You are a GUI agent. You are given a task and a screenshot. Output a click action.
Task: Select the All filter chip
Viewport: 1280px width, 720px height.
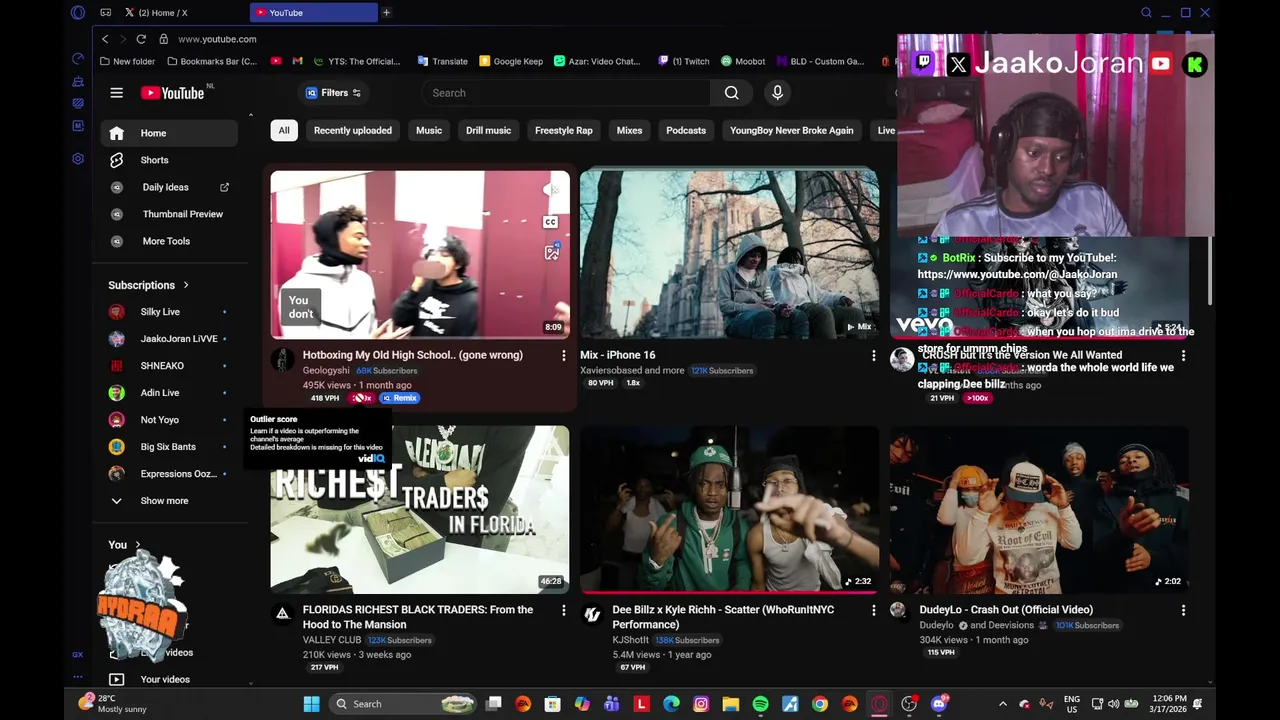pyautogui.click(x=284, y=130)
